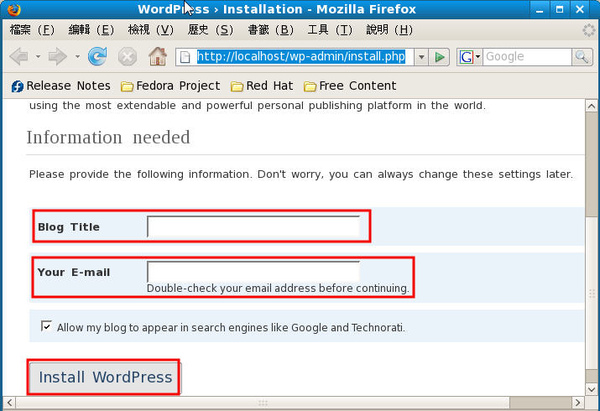This screenshot has height=411, width=600.
Task: Click the page icon in the URL bar
Action: [185, 57]
